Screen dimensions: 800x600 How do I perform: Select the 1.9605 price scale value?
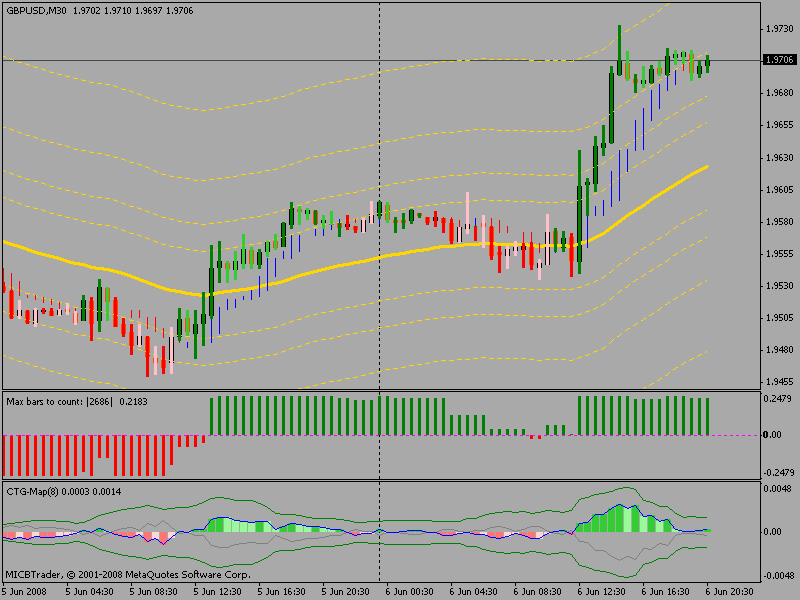(x=778, y=189)
